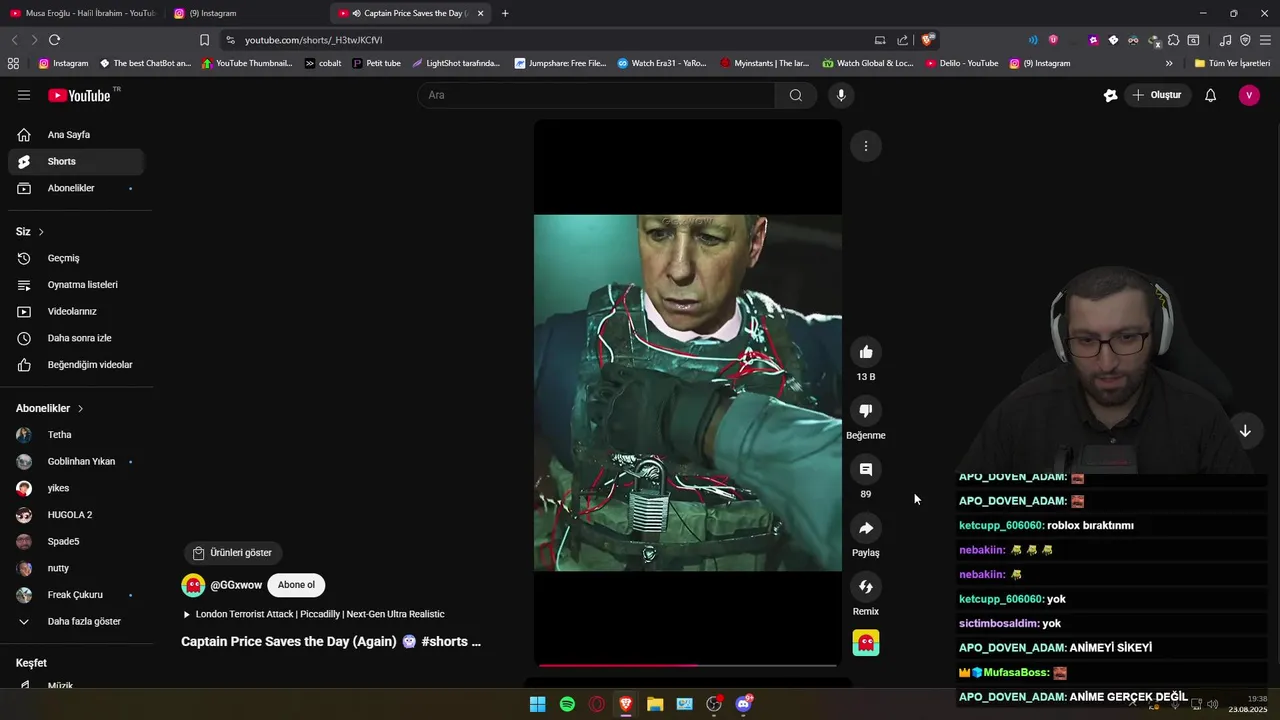Open Abonelikler in the sidebar

76,188
